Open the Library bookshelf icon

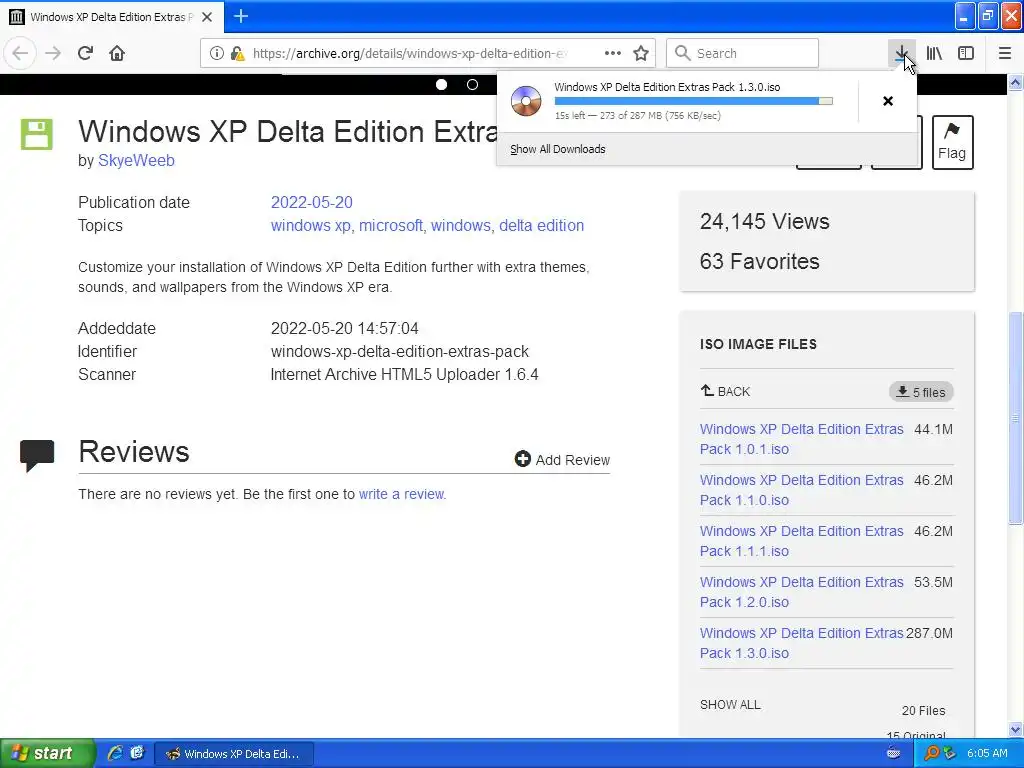(934, 53)
